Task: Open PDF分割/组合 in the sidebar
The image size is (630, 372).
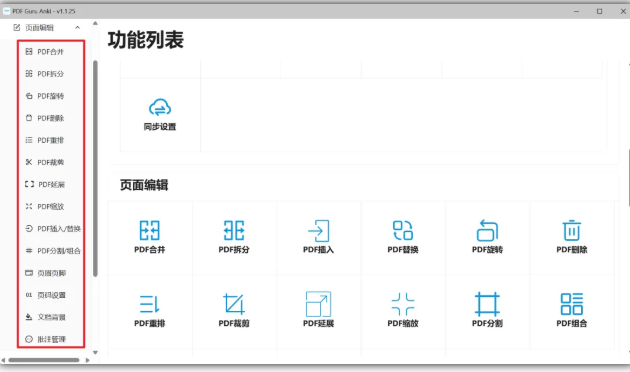Action: tap(53, 251)
